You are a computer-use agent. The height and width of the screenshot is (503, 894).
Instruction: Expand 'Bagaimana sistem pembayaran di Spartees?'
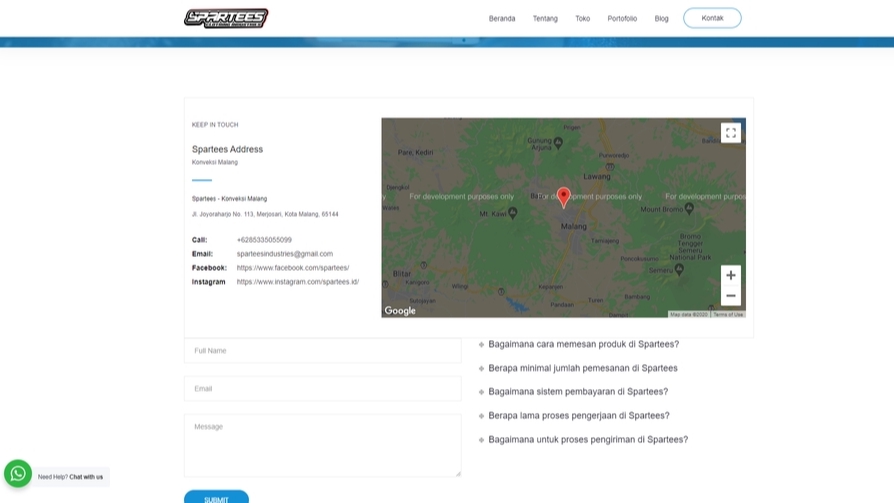click(578, 391)
